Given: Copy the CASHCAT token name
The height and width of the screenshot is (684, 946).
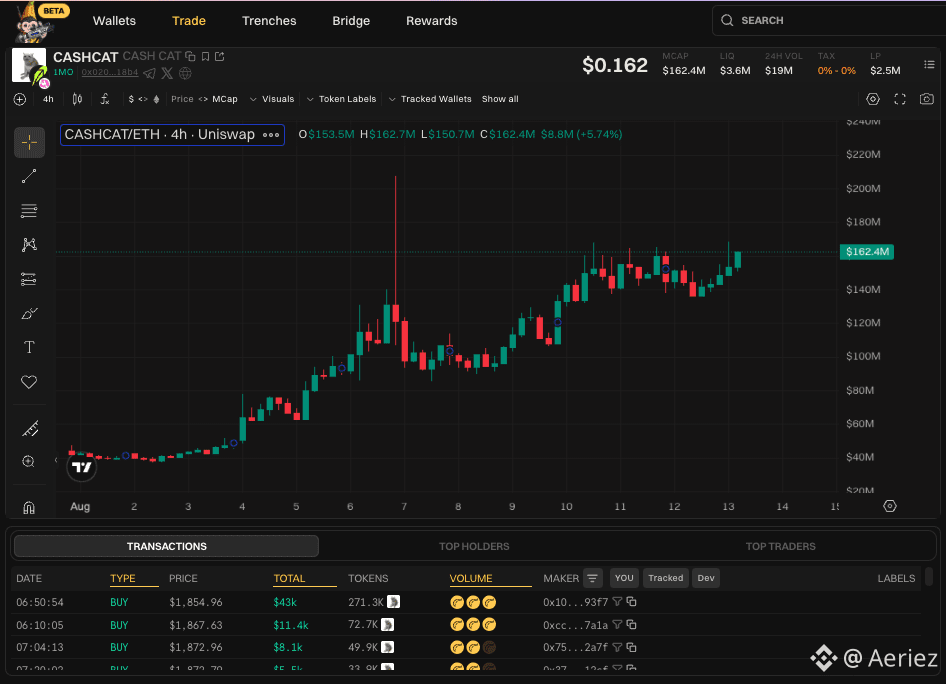Looking at the screenshot, I should coord(190,56).
